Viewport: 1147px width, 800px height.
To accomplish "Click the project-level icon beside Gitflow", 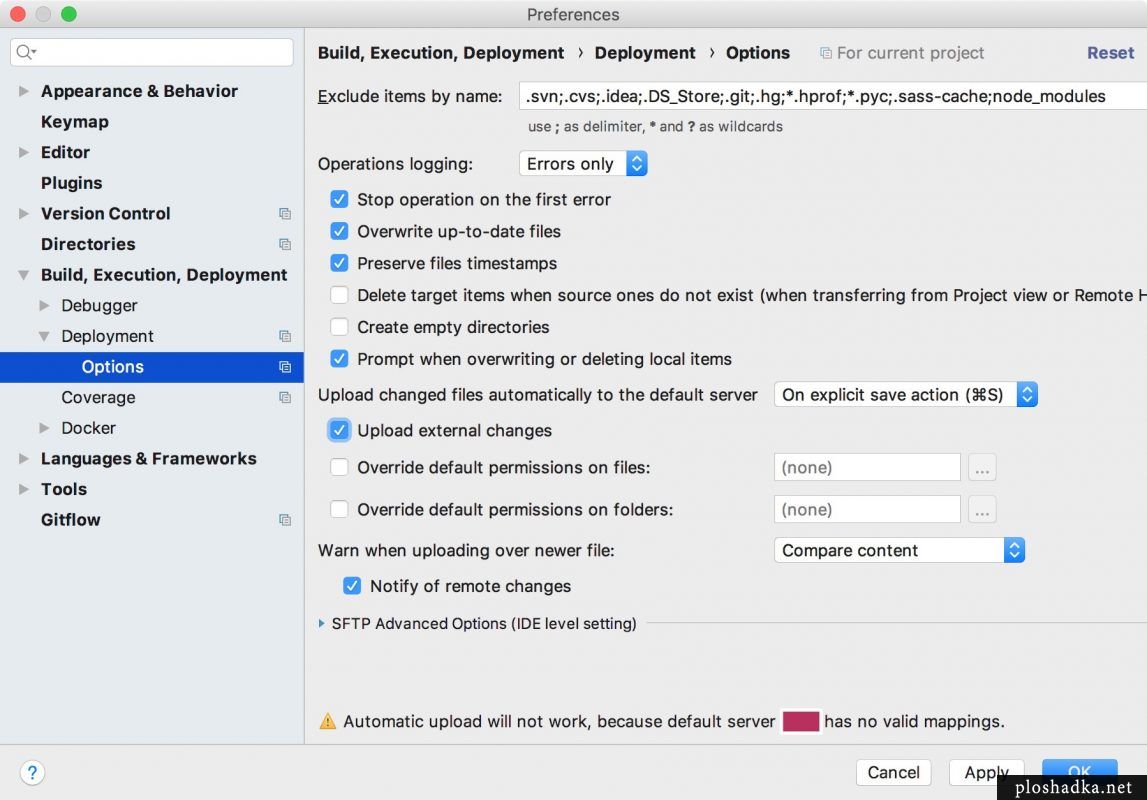I will pyautogui.click(x=285, y=519).
